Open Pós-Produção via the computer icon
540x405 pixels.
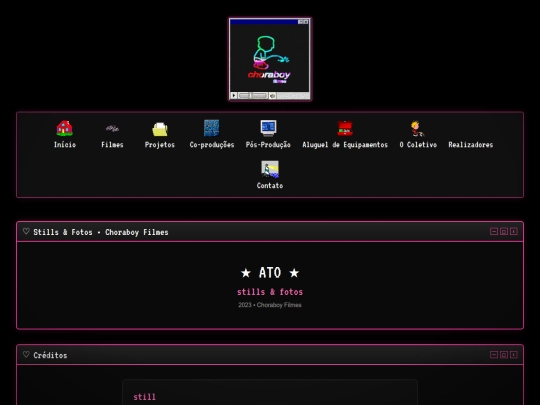pos(268,128)
